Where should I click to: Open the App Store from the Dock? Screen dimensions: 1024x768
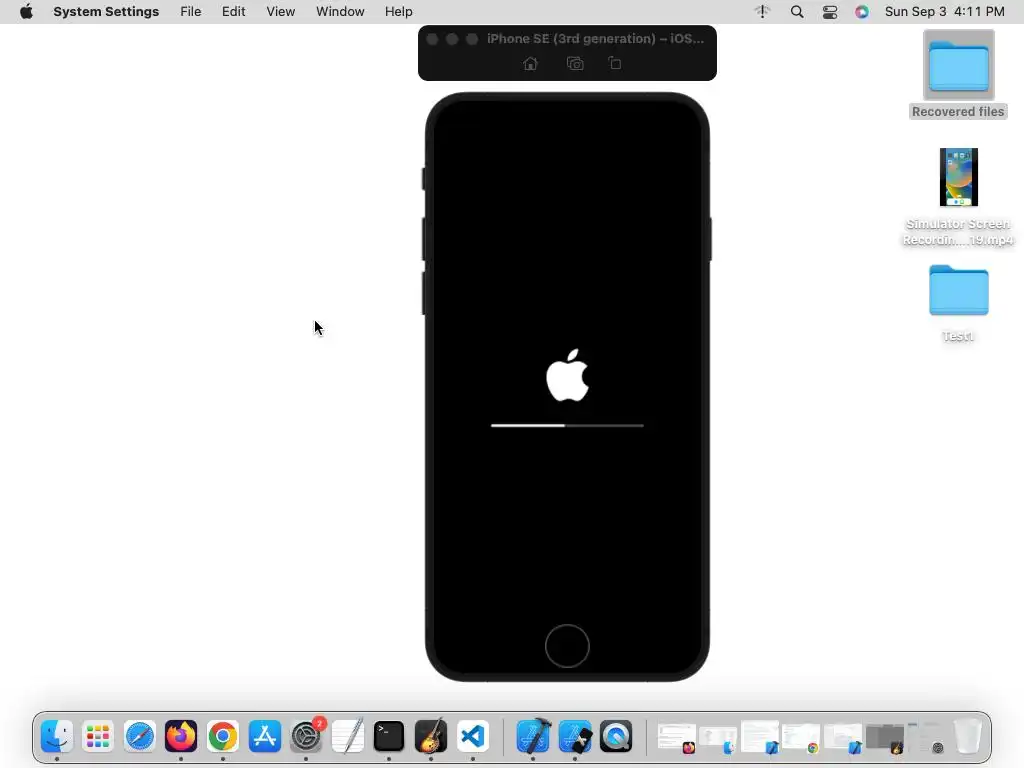[x=264, y=736]
